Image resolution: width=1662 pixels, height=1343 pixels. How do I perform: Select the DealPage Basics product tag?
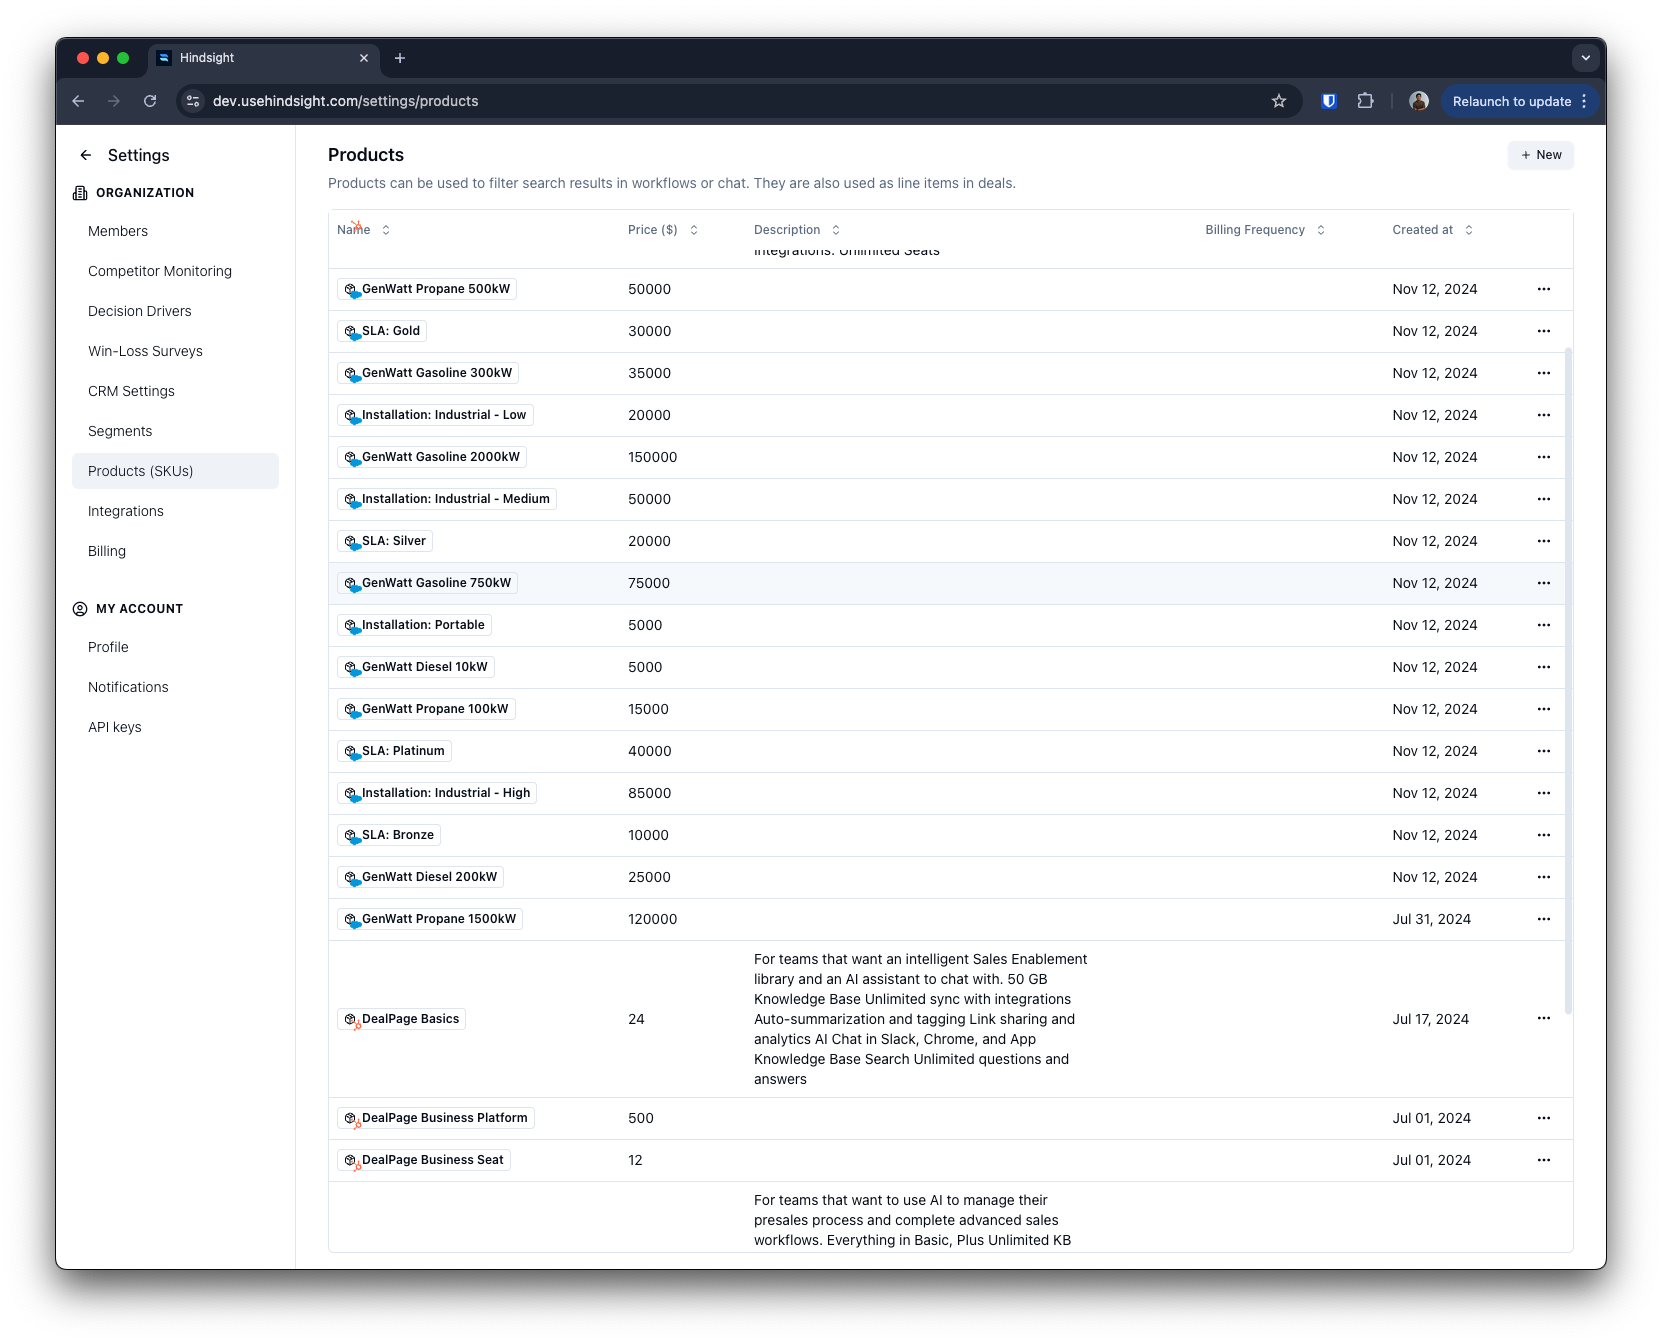point(401,1019)
